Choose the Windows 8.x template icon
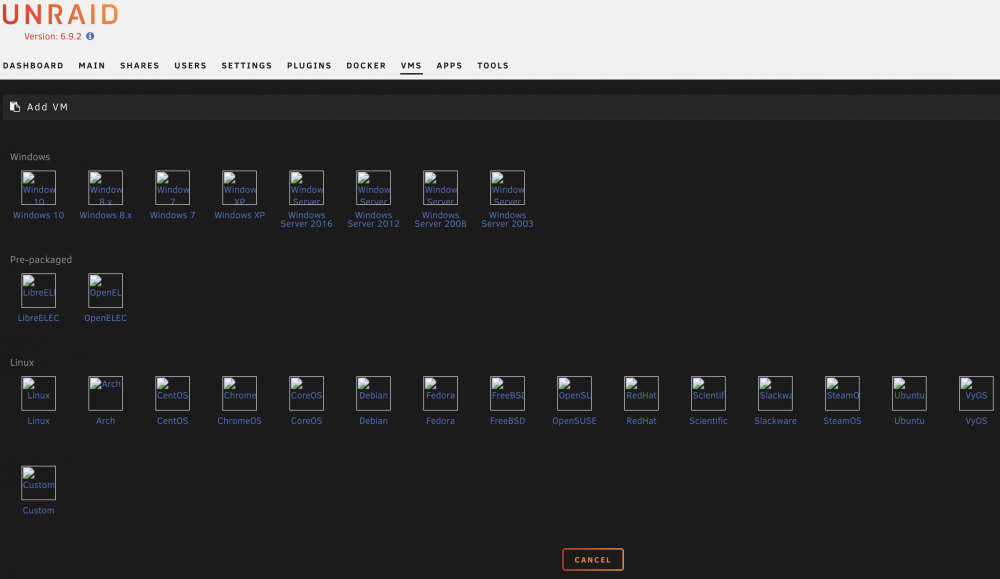1000x579 pixels. click(x=105, y=187)
